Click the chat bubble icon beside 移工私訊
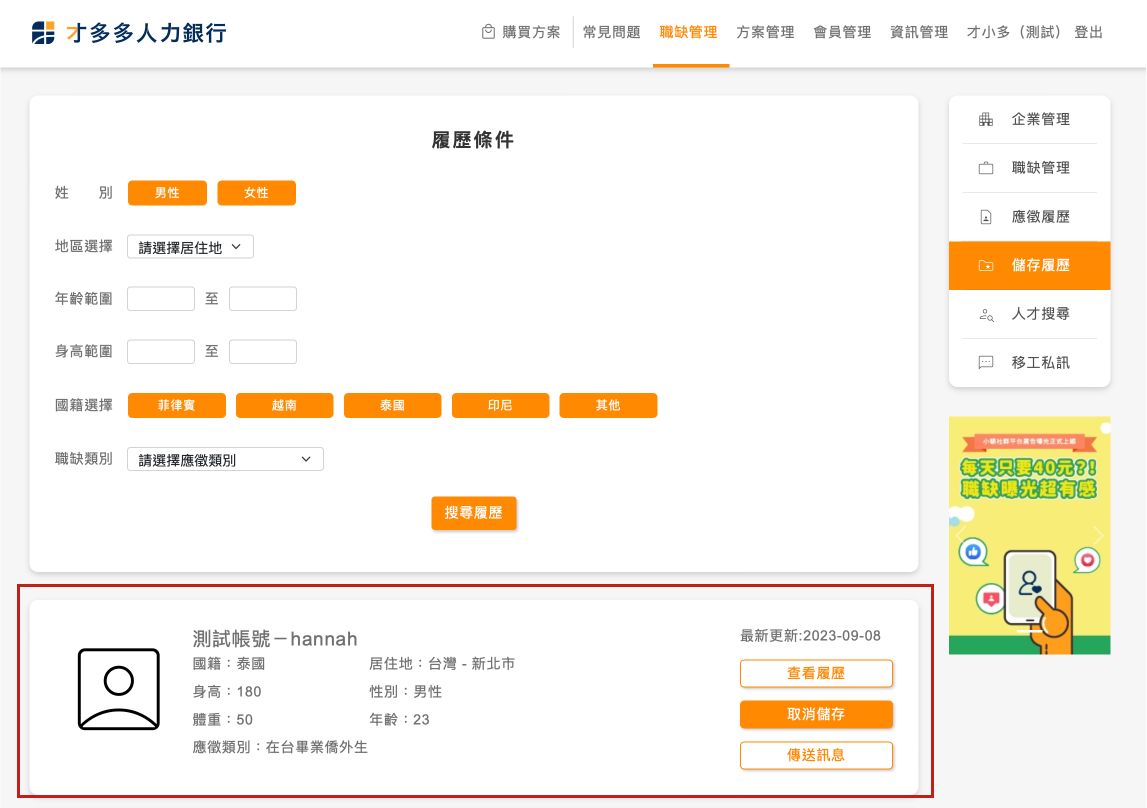Screen dimensions: 1147x808 tap(986, 363)
